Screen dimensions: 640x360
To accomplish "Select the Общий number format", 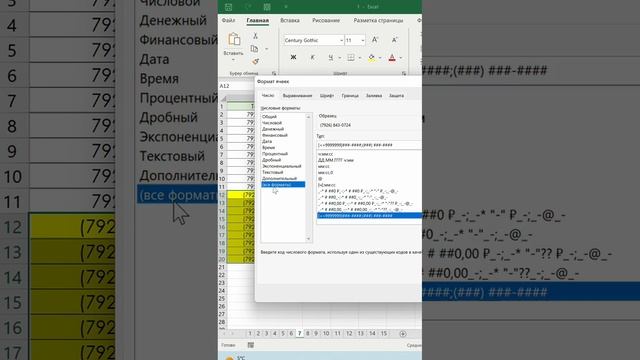I will 269,117.
